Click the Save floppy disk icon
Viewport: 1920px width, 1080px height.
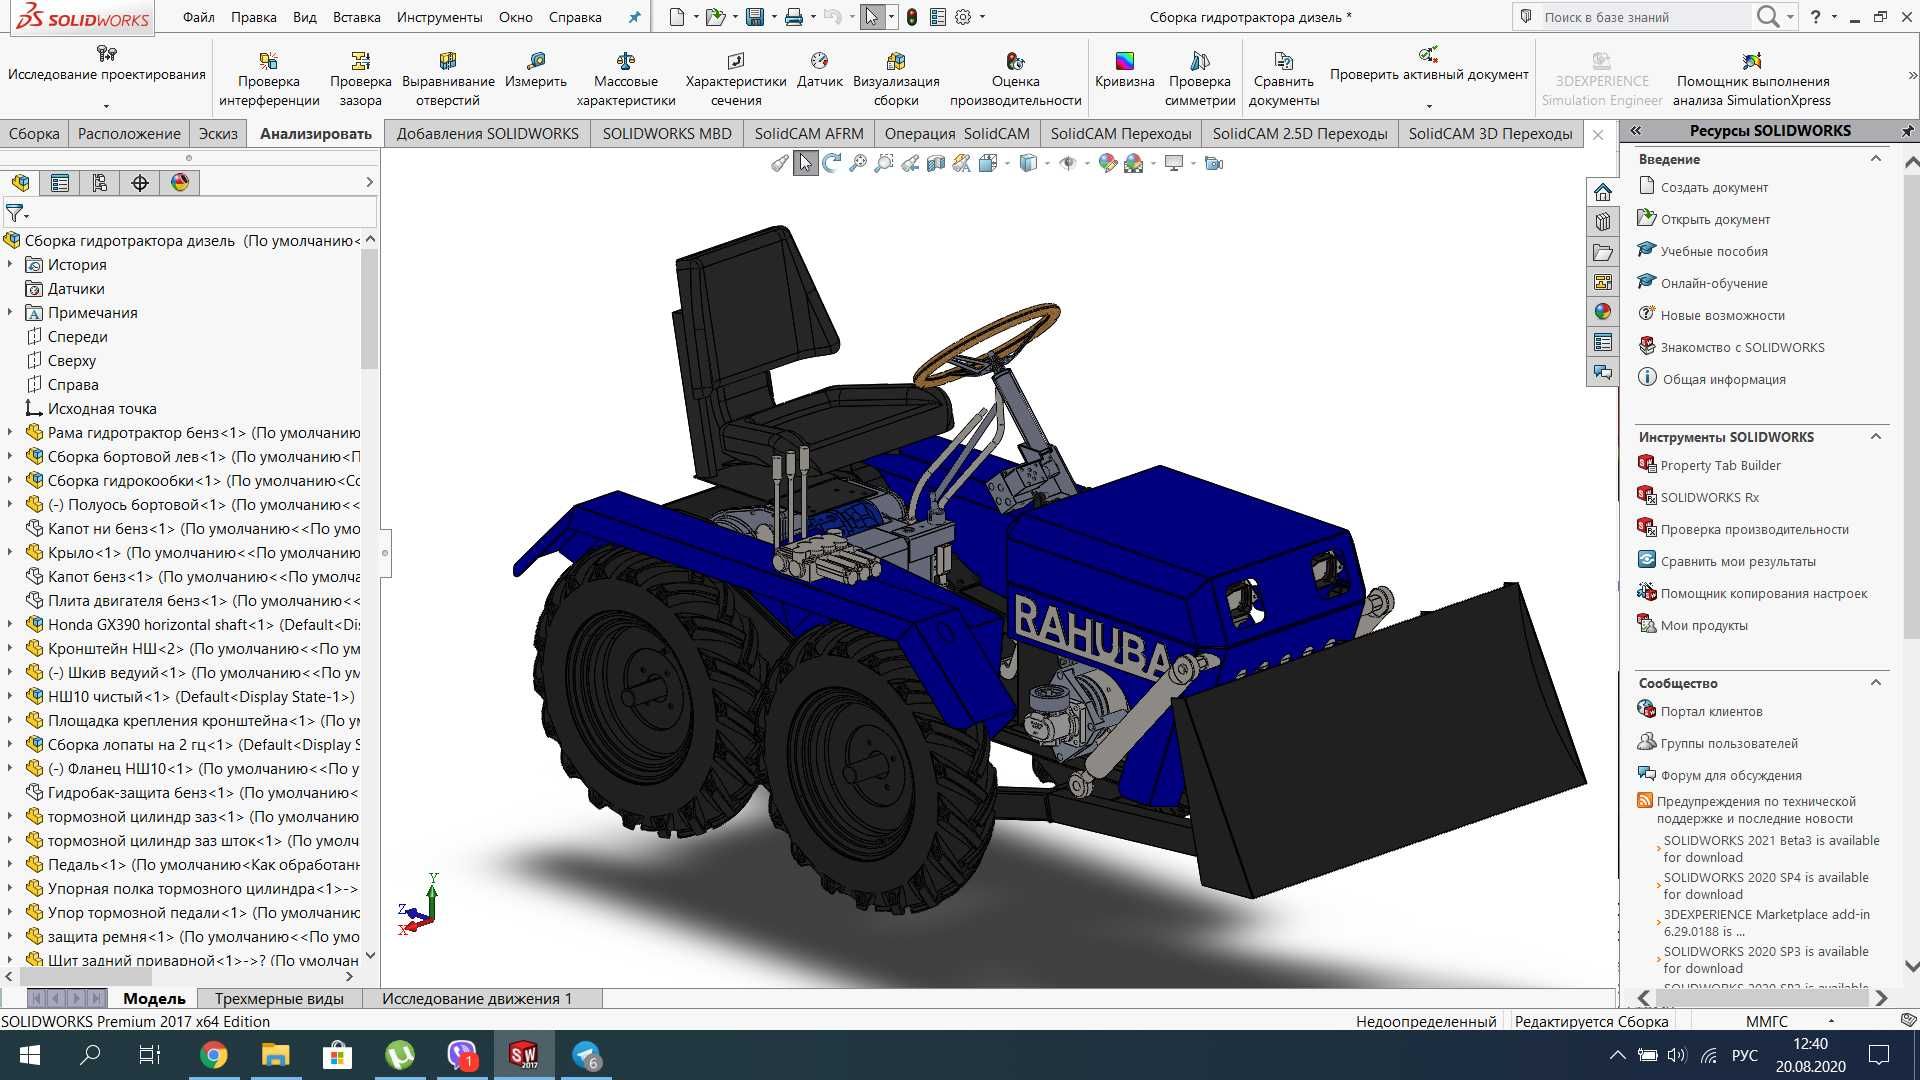(x=755, y=17)
